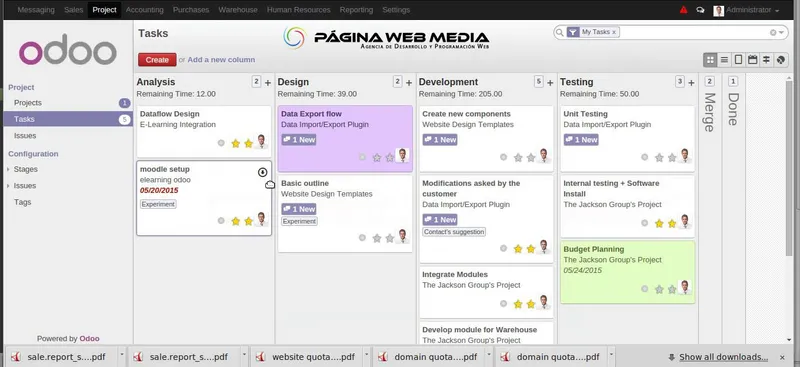
Task: Open the 1 New messages badge on Create new components
Action: (440, 140)
